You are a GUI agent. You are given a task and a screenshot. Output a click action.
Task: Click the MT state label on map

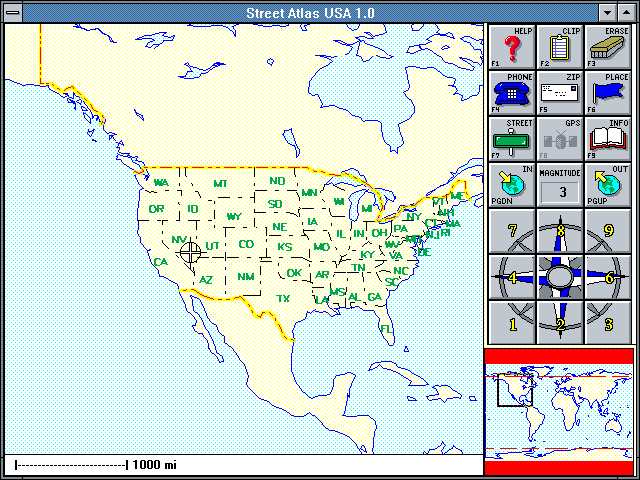point(220,184)
